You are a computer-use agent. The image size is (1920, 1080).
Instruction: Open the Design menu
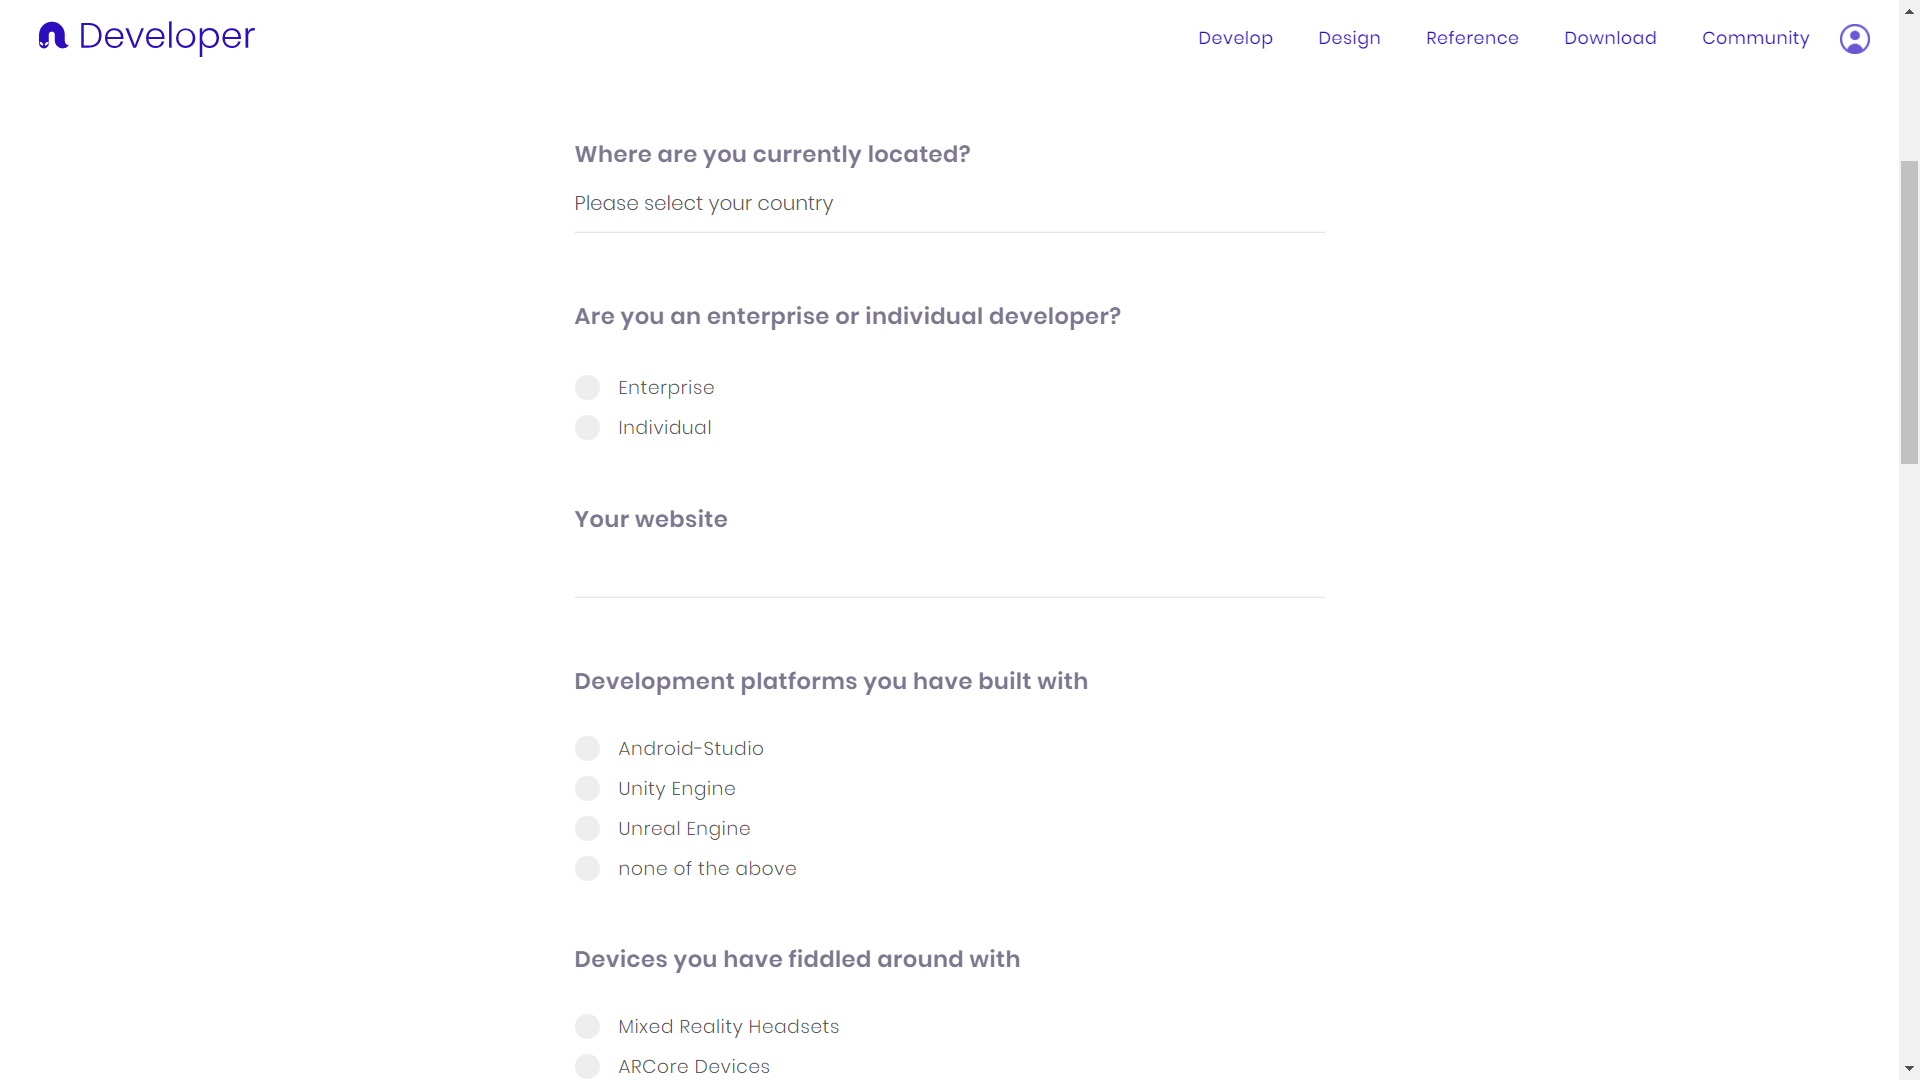(1349, 38)
